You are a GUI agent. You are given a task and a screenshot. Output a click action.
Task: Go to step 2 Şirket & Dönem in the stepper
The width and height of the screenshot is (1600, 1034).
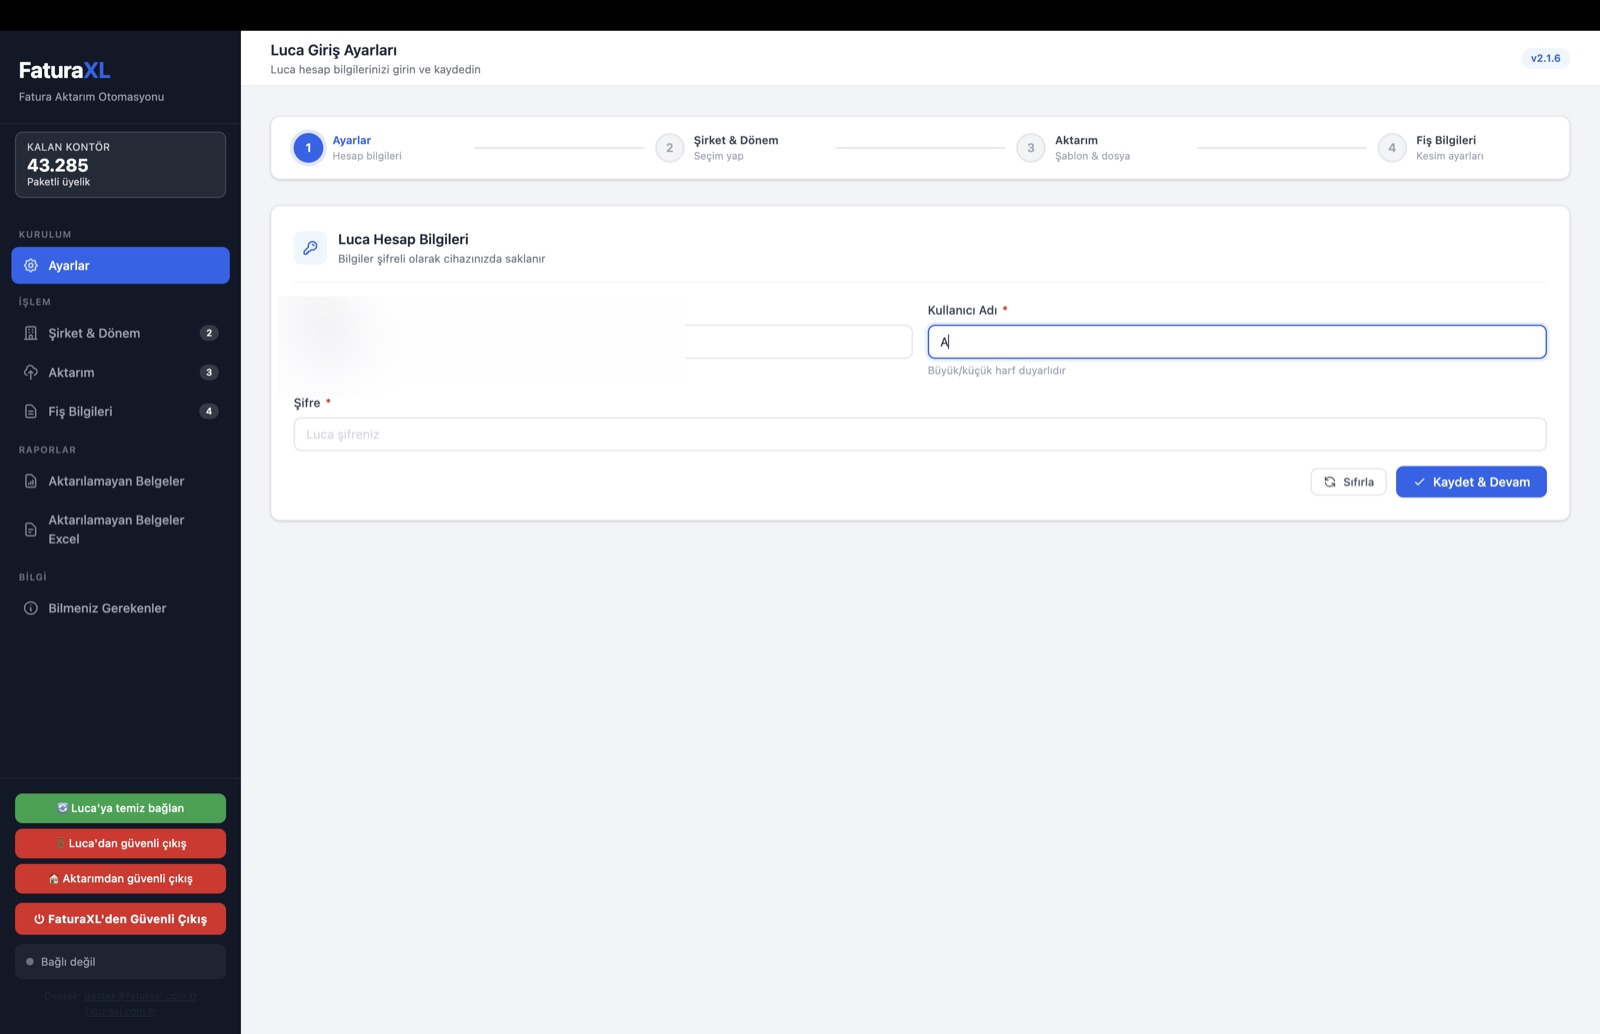pos(717,148)
